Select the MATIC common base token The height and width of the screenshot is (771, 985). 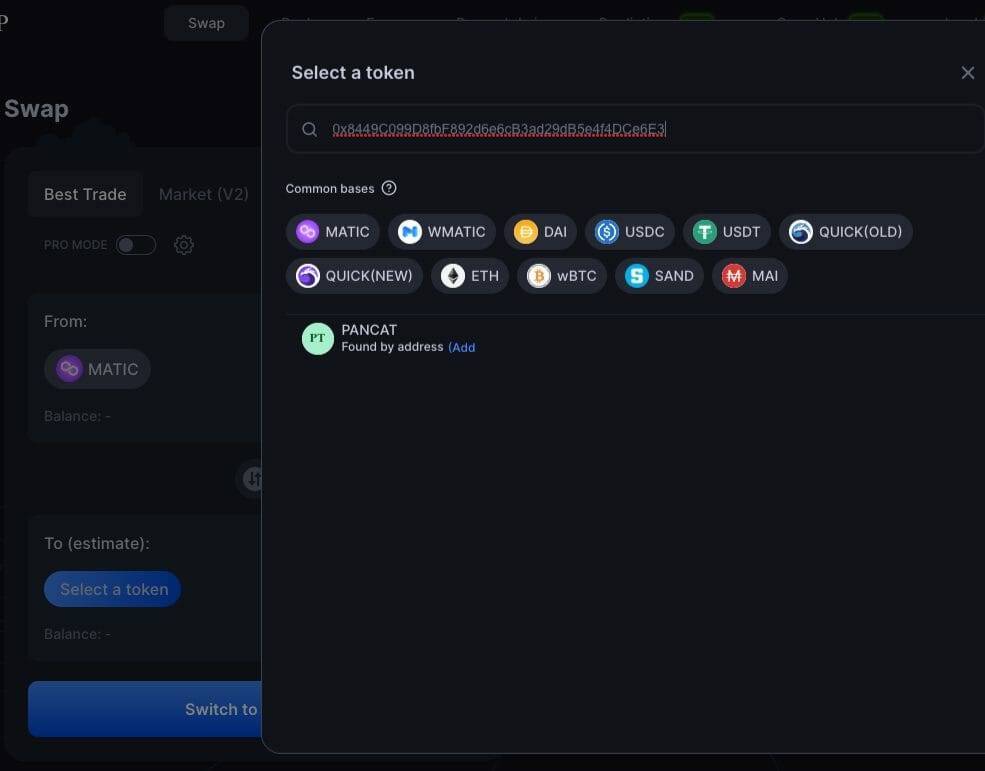[332, 232]
